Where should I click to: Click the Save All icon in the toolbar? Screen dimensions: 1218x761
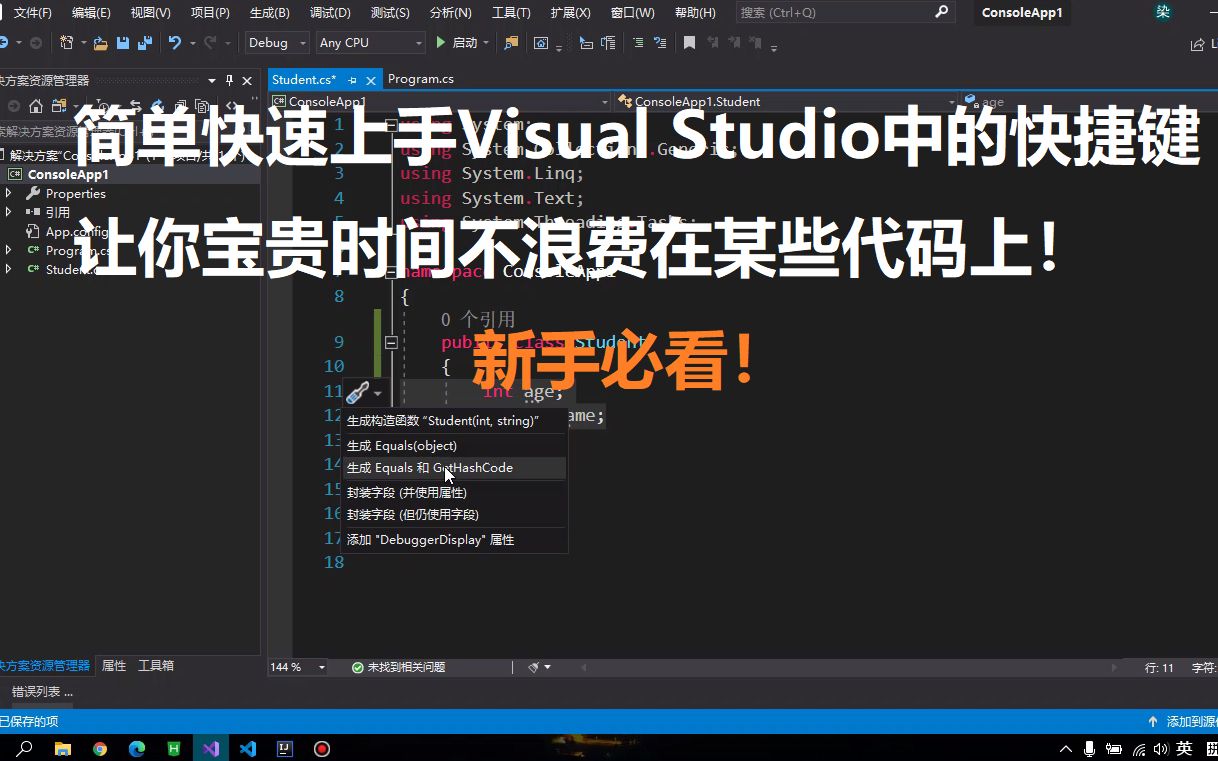coord(145,43)
